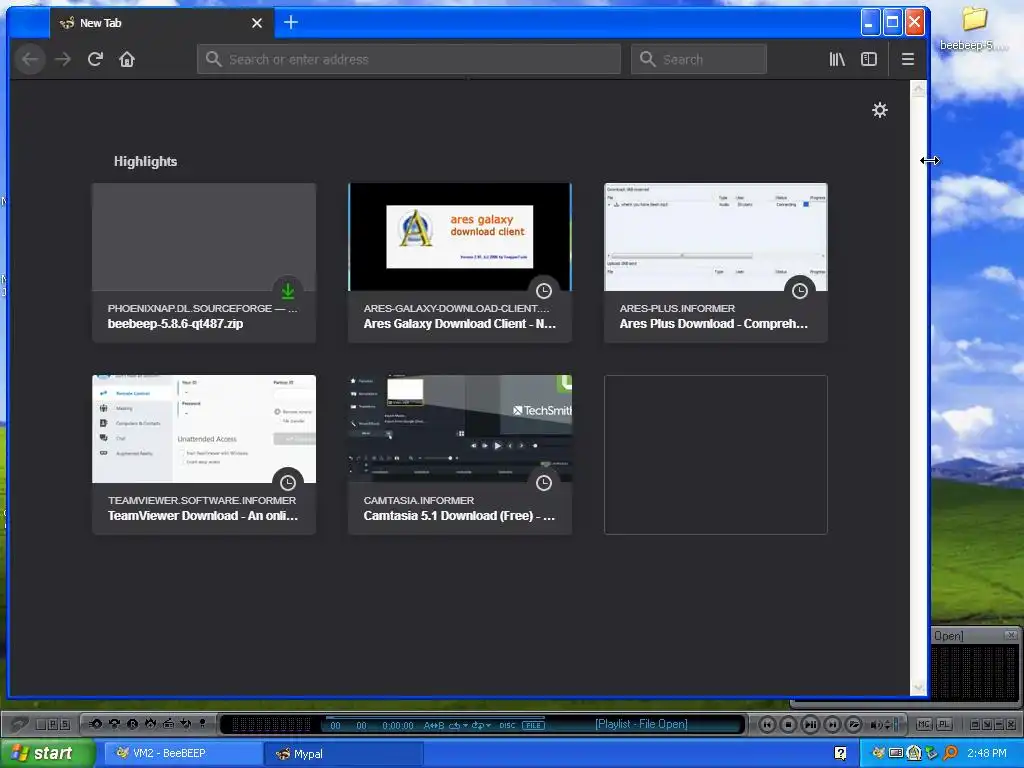Close the New Tab tab
The height and width of the screenshot is (768, 1024).
[257, 23]
